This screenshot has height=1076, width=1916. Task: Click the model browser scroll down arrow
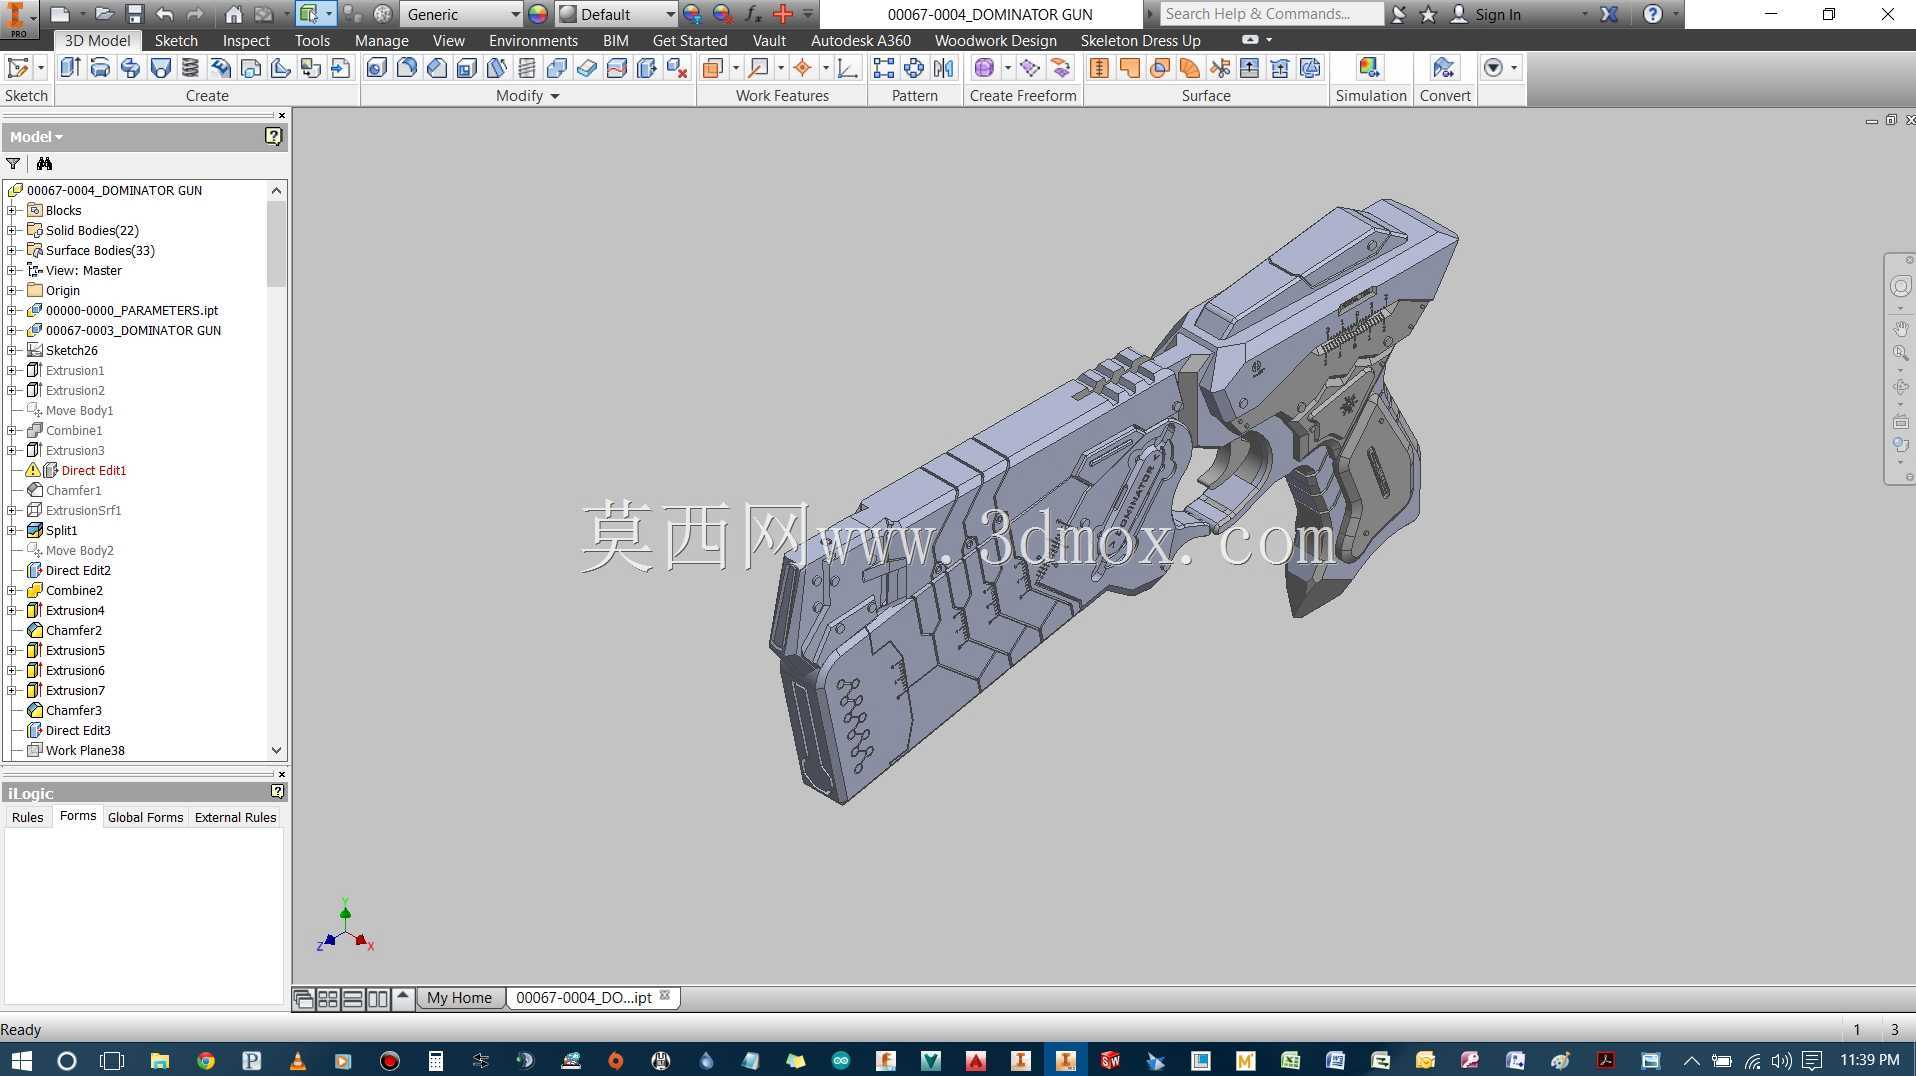277,750
